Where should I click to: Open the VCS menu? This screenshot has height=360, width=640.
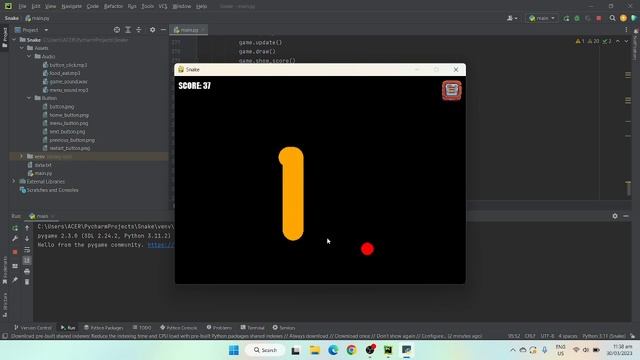click(163, 6)
